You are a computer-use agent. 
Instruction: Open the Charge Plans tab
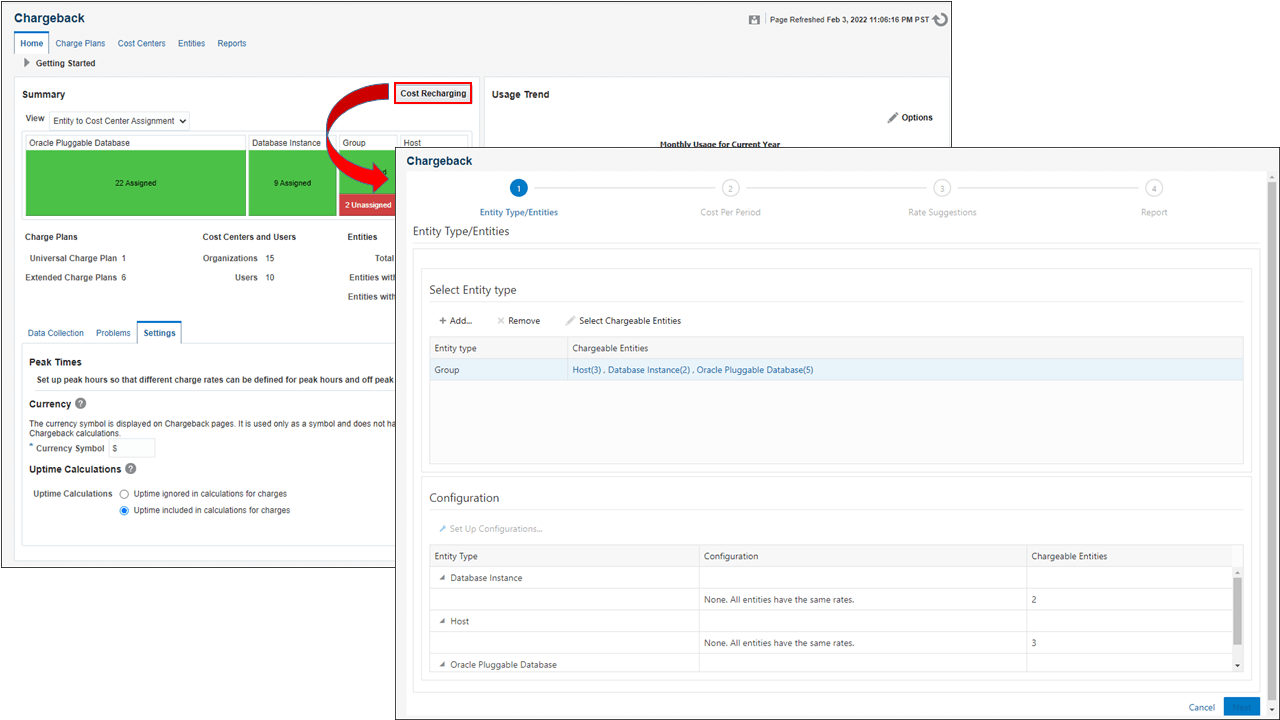click(x=80, y=43)
